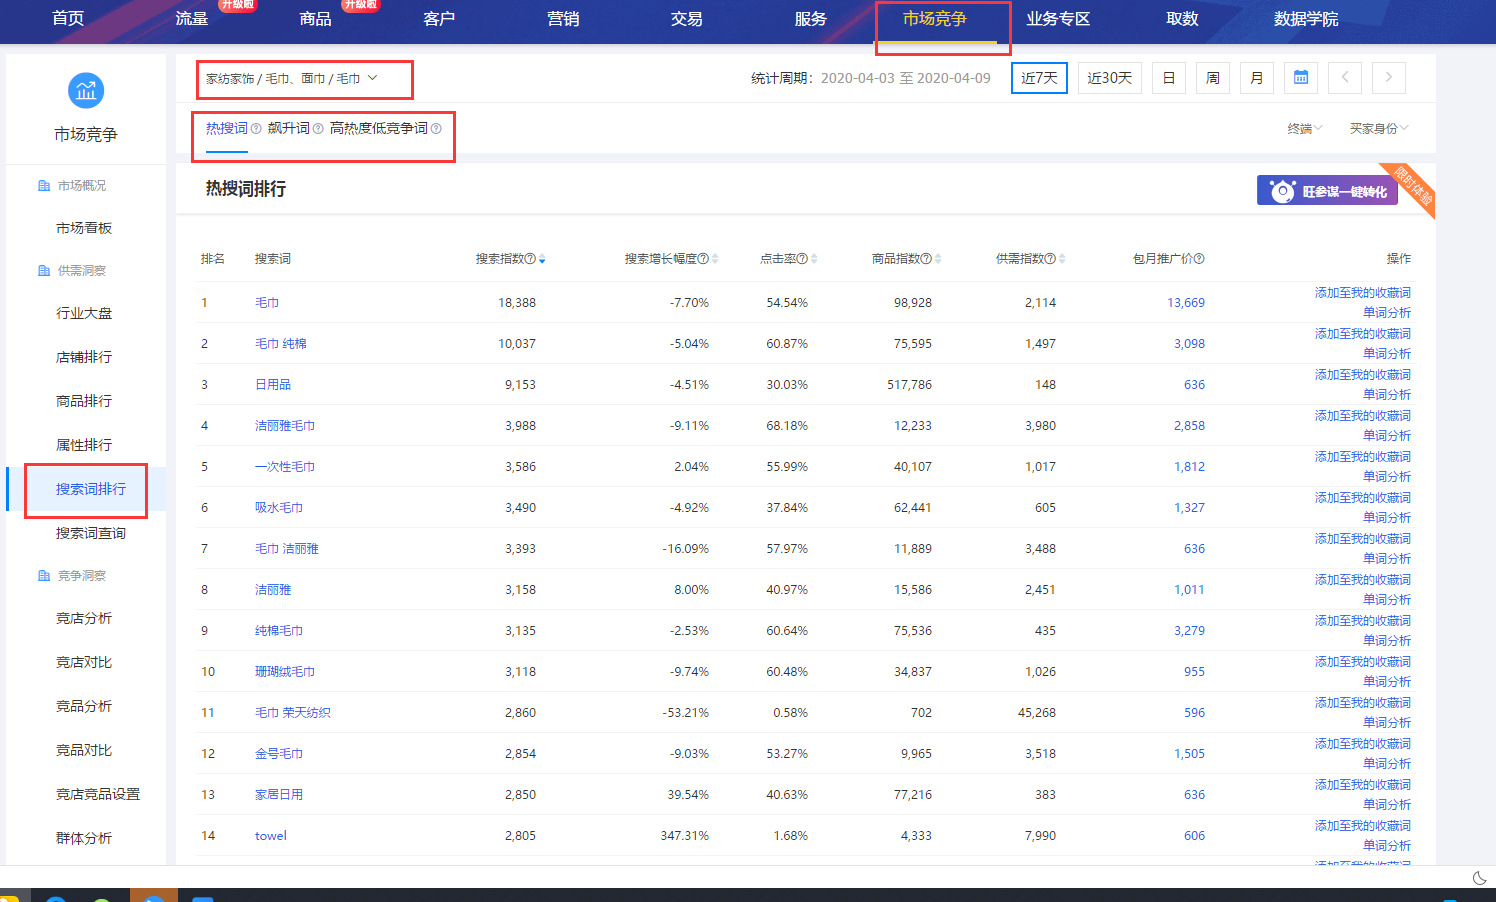1496x902 pixels.
Task: Open 流量 in top navigation
Action: coord(192,19)
